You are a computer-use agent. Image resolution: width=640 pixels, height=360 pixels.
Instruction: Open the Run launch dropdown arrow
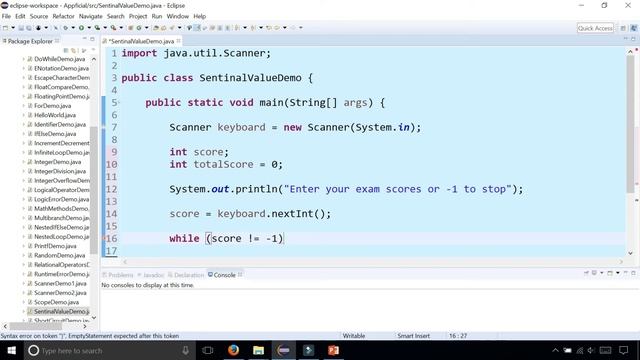(x=89, y=28)
